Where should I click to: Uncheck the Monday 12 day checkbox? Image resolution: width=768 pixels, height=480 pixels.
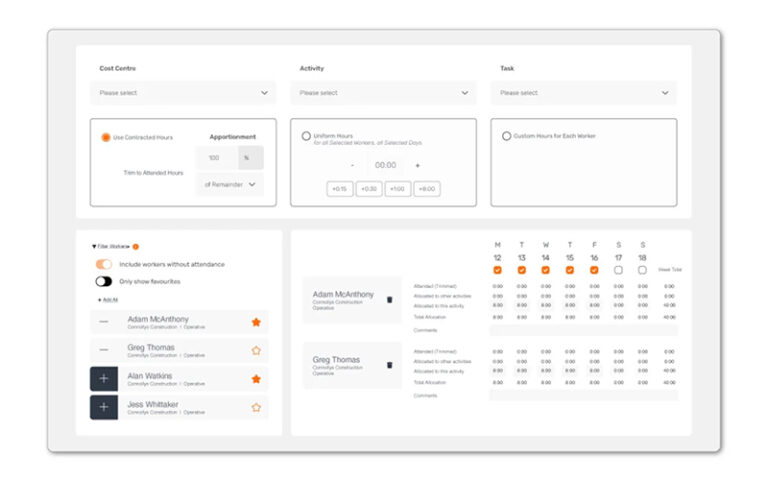(498, 270)
